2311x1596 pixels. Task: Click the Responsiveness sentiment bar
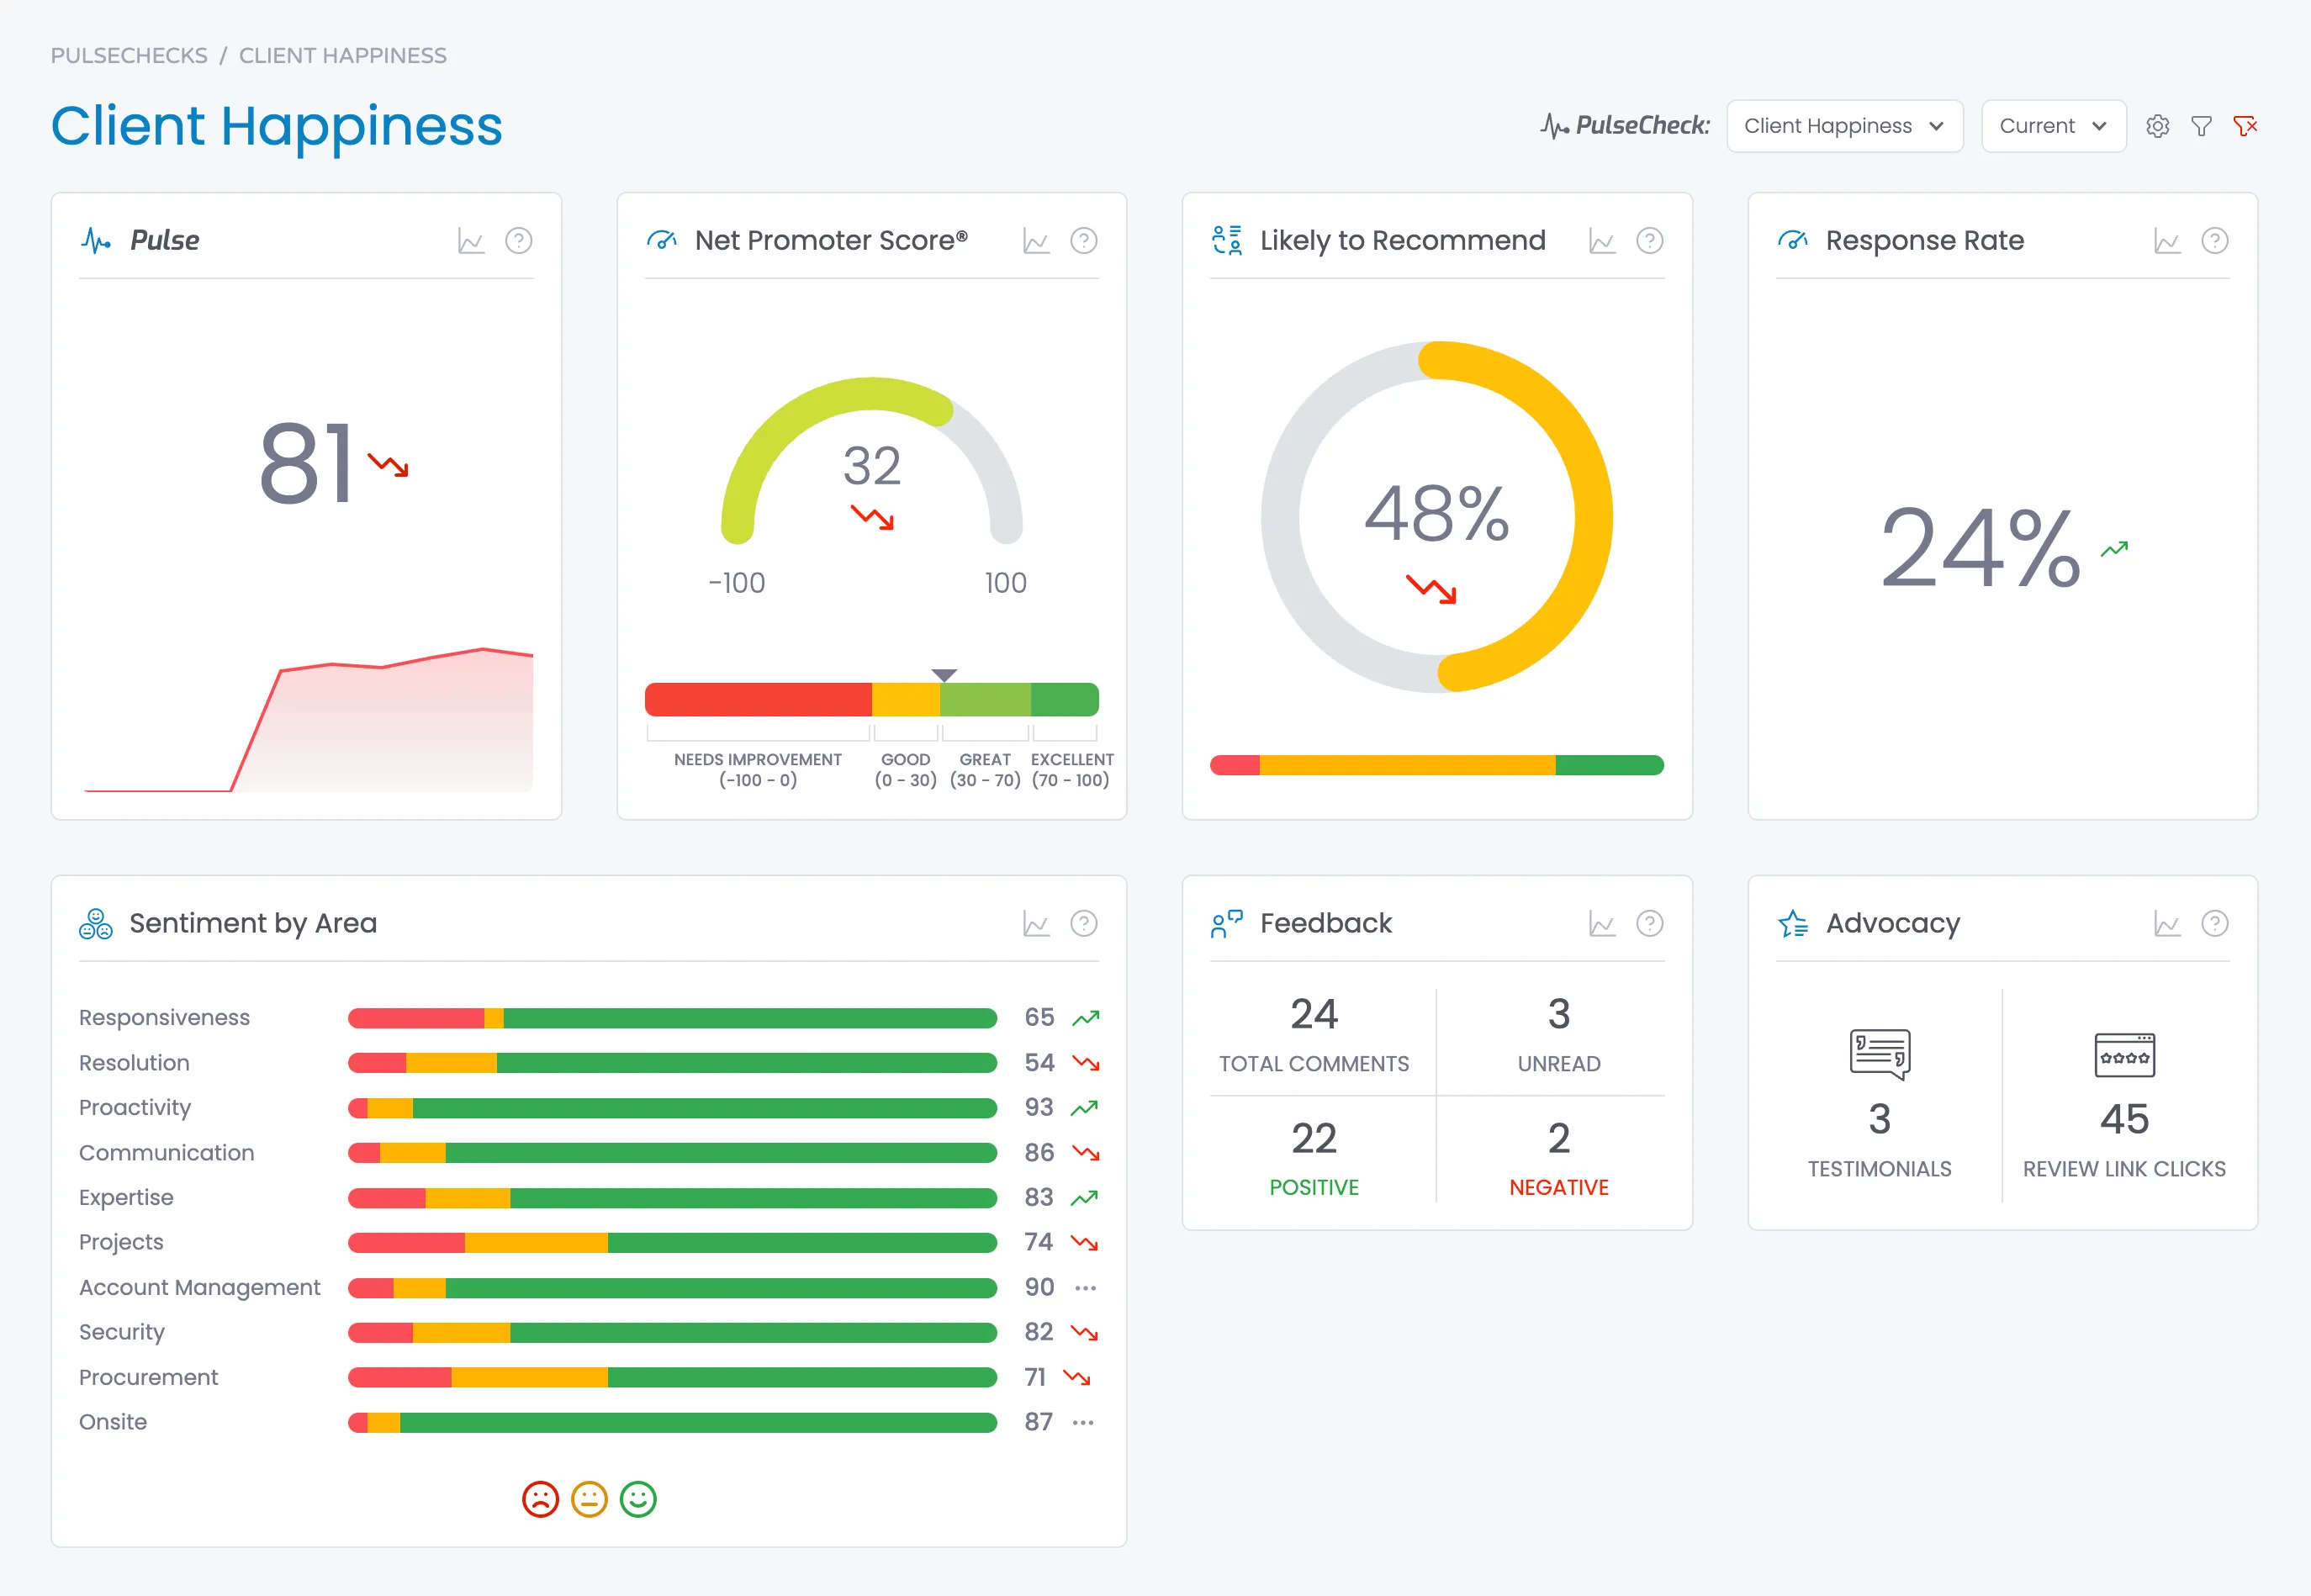[672, 1018]
